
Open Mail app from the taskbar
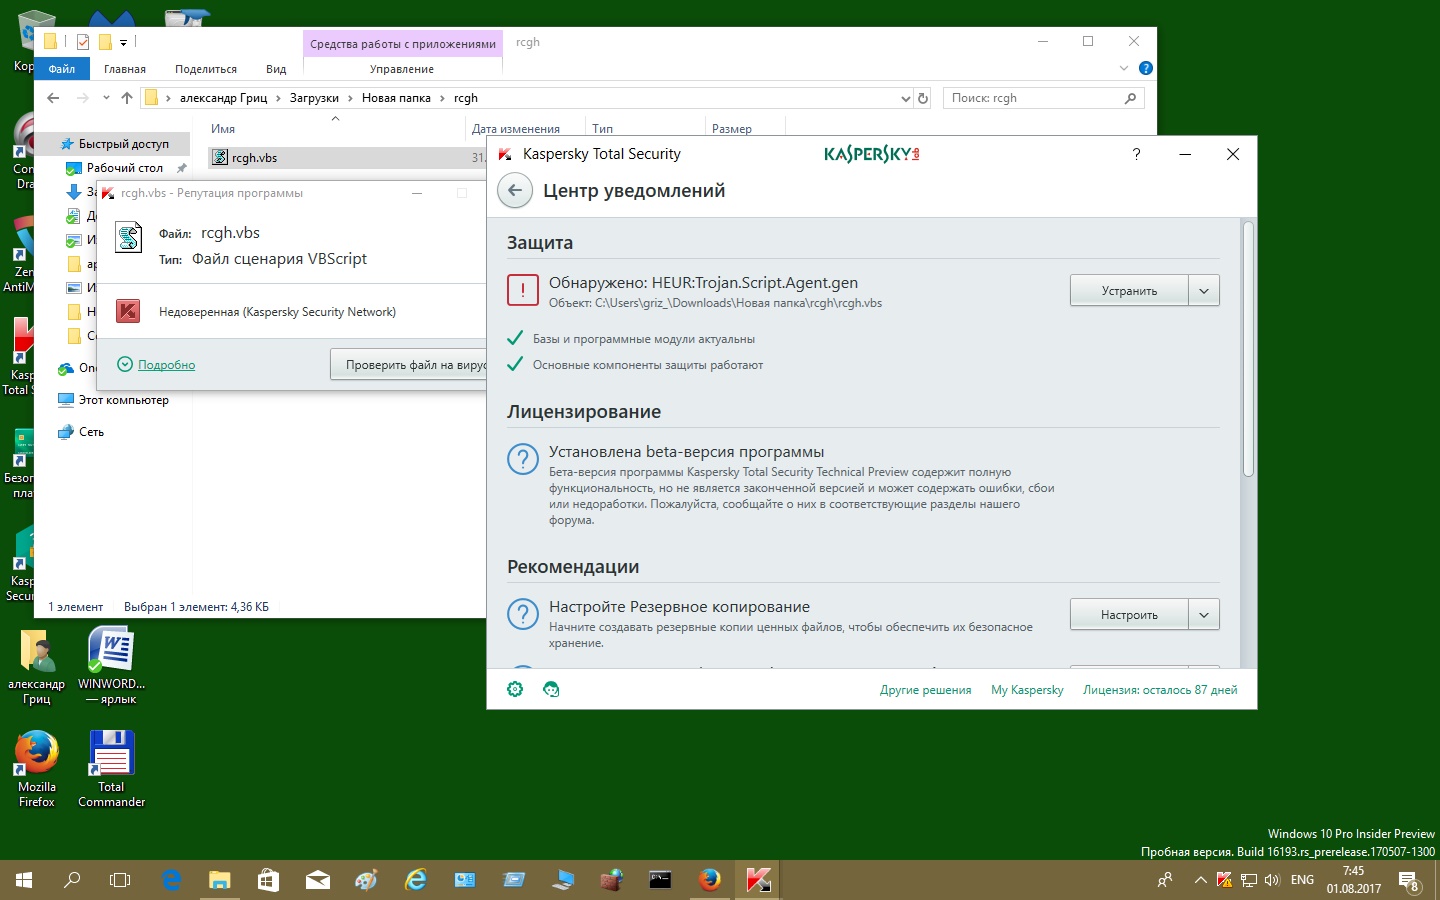click(x=317, y=880)
